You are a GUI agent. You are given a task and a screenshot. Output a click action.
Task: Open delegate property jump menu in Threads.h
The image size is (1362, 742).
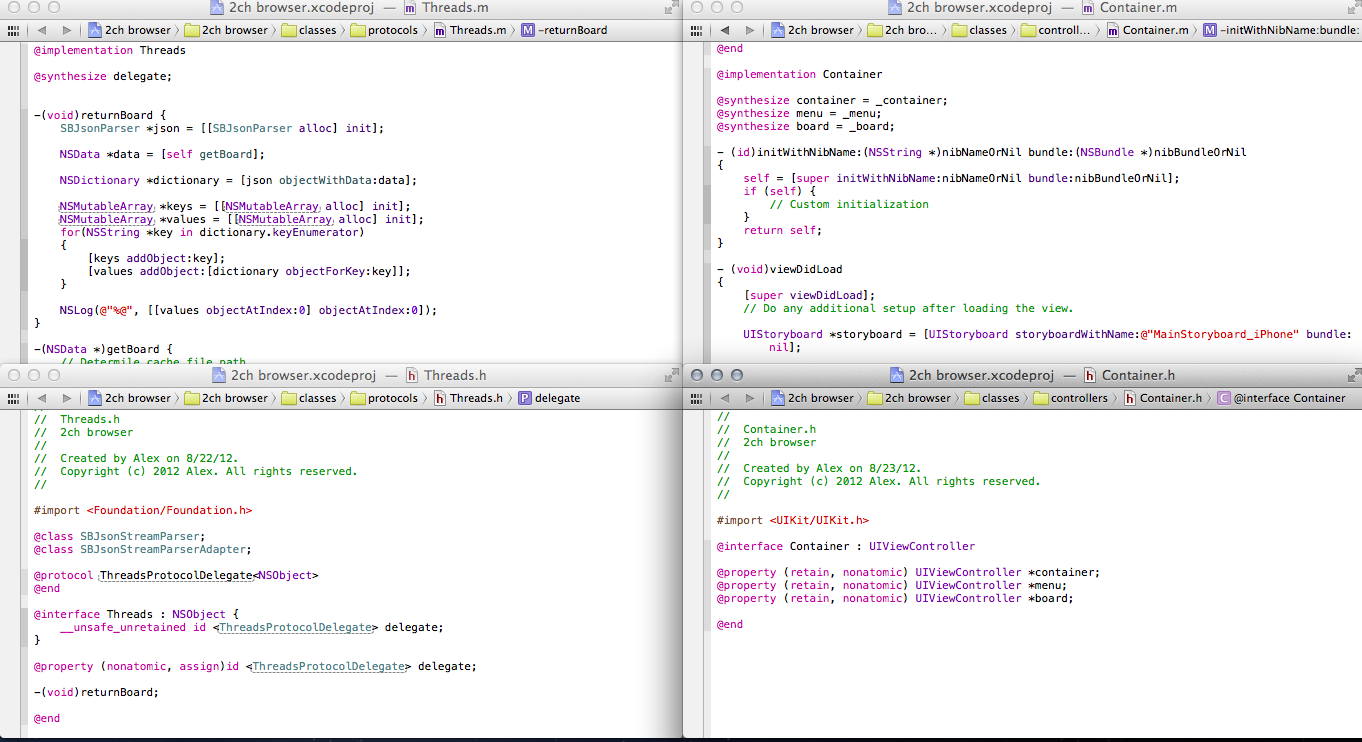549,398
